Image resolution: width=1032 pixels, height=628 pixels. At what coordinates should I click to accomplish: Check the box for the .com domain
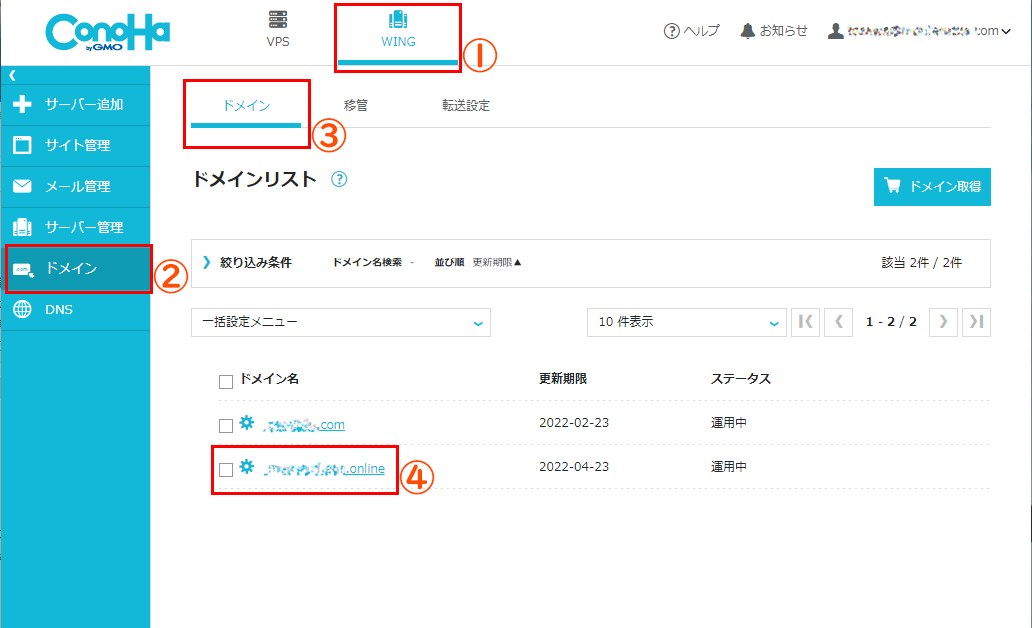click(x=226, y=426)
